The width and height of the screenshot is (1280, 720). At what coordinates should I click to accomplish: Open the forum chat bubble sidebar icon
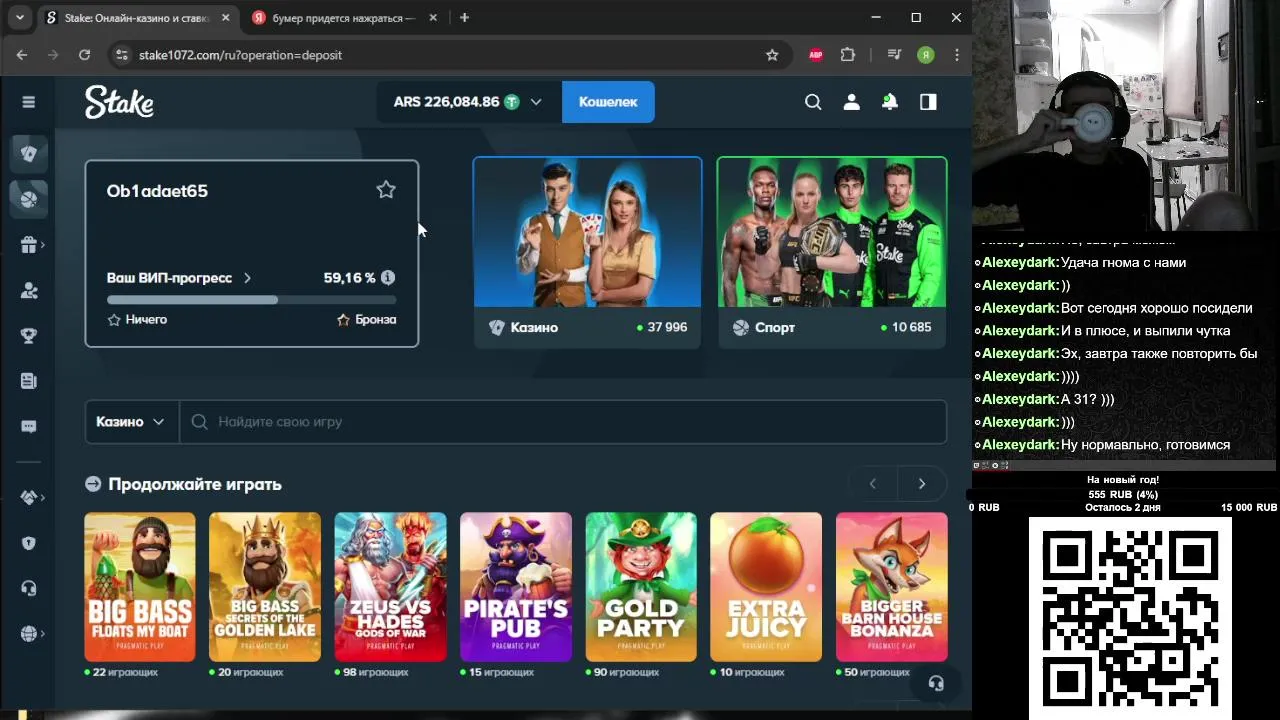click(x=28, y=427)
